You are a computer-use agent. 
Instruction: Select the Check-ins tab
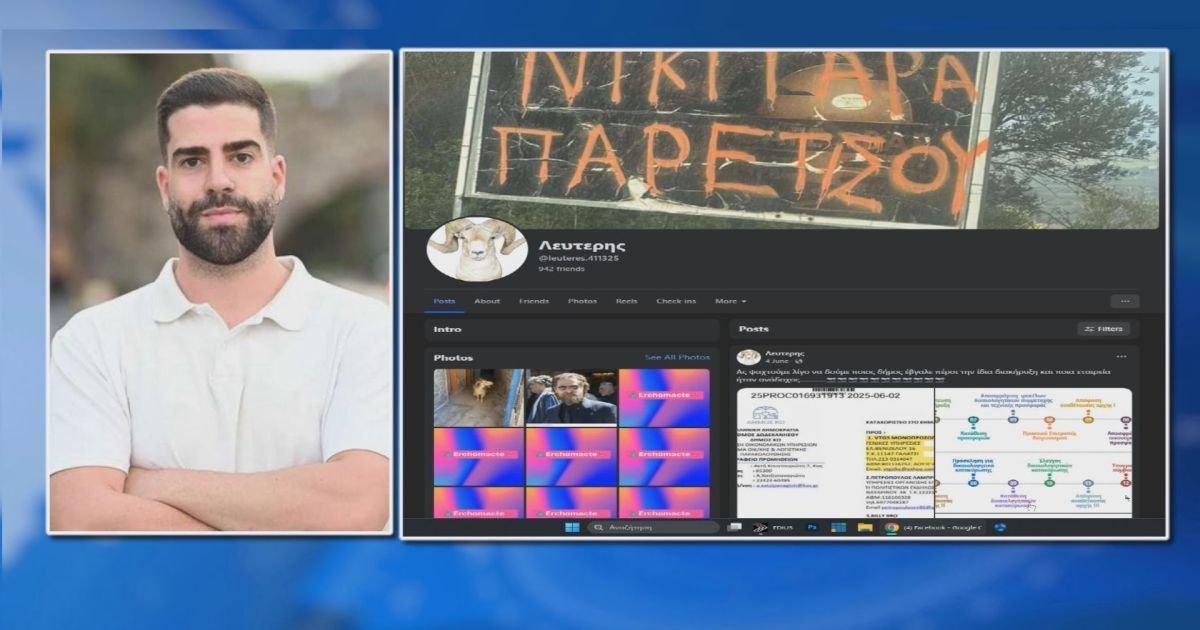(x=676, y=301)
